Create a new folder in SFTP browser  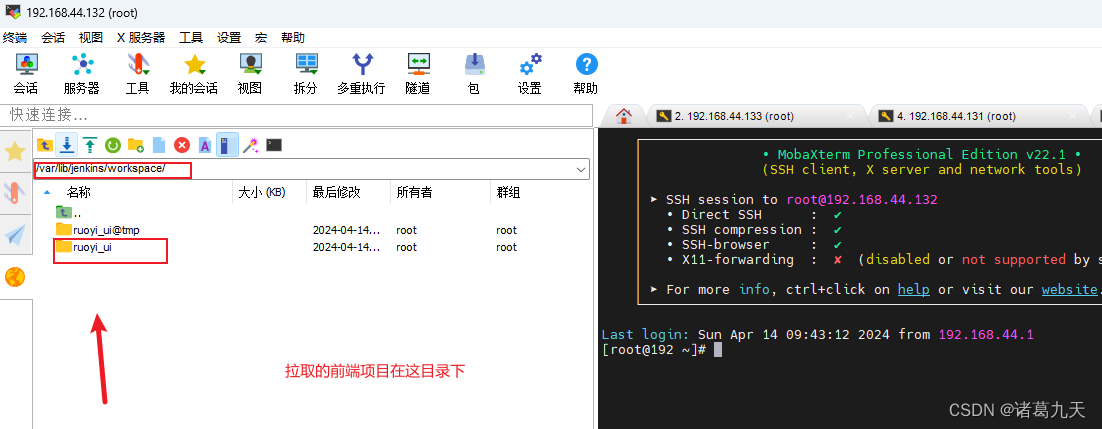click(x=136, y=145)
